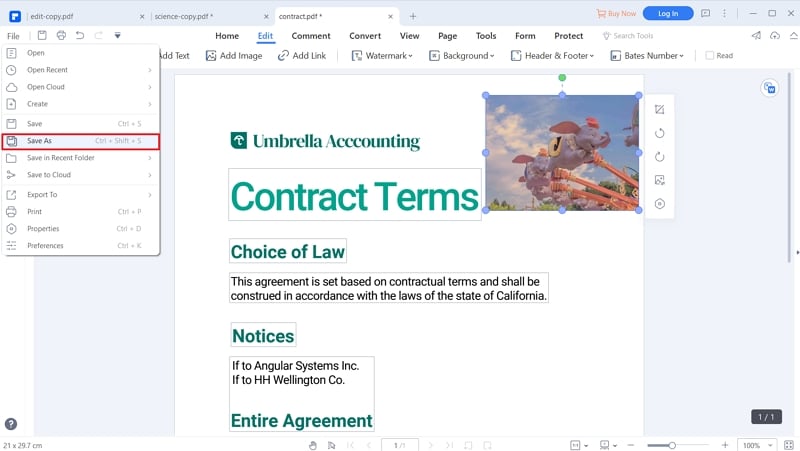The image size is (800, 451).
Task: Open the Page ribbon tab
Action: tap(447, 36)
